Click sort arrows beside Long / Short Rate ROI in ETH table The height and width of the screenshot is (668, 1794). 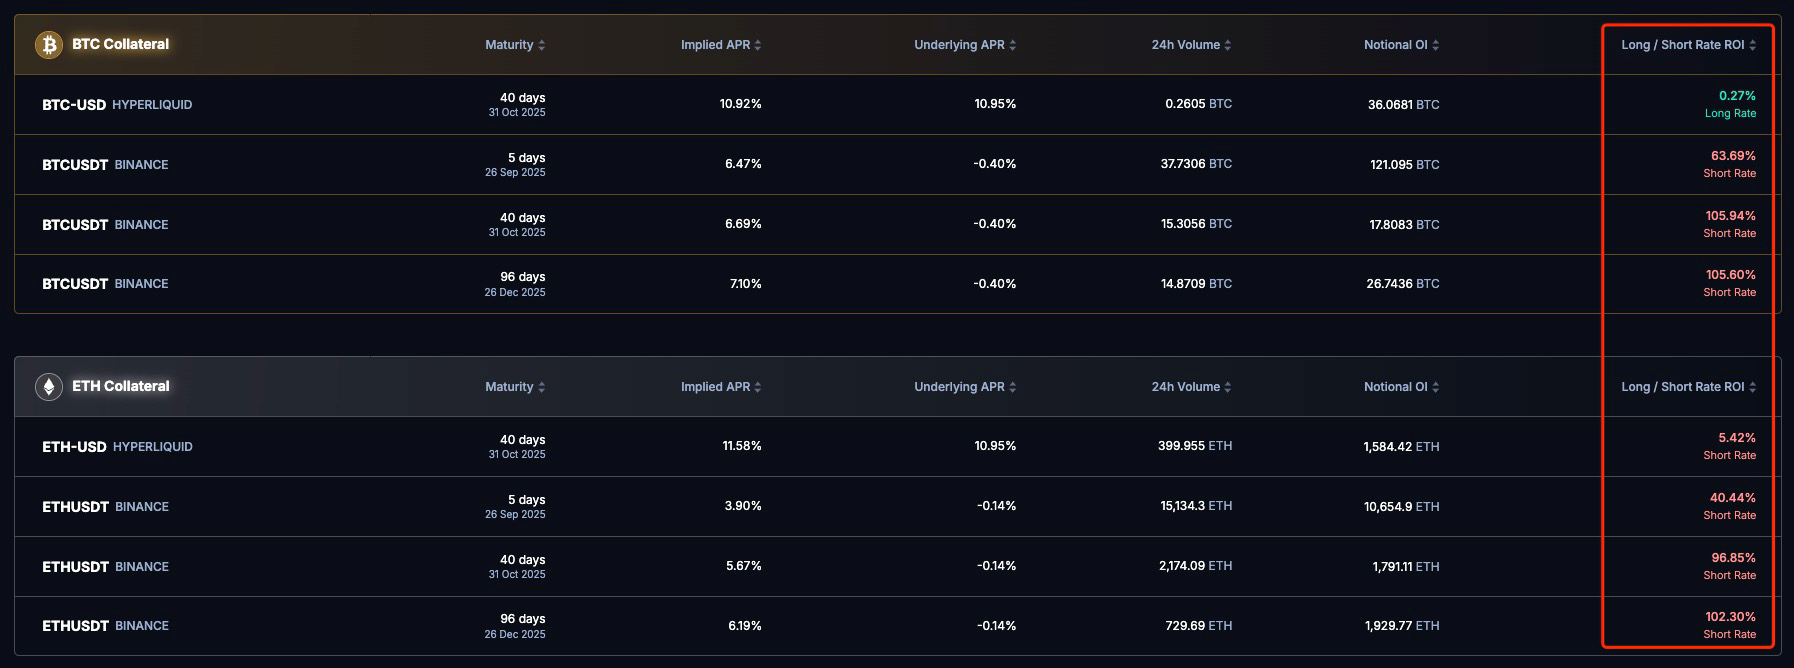[1753, 387]
